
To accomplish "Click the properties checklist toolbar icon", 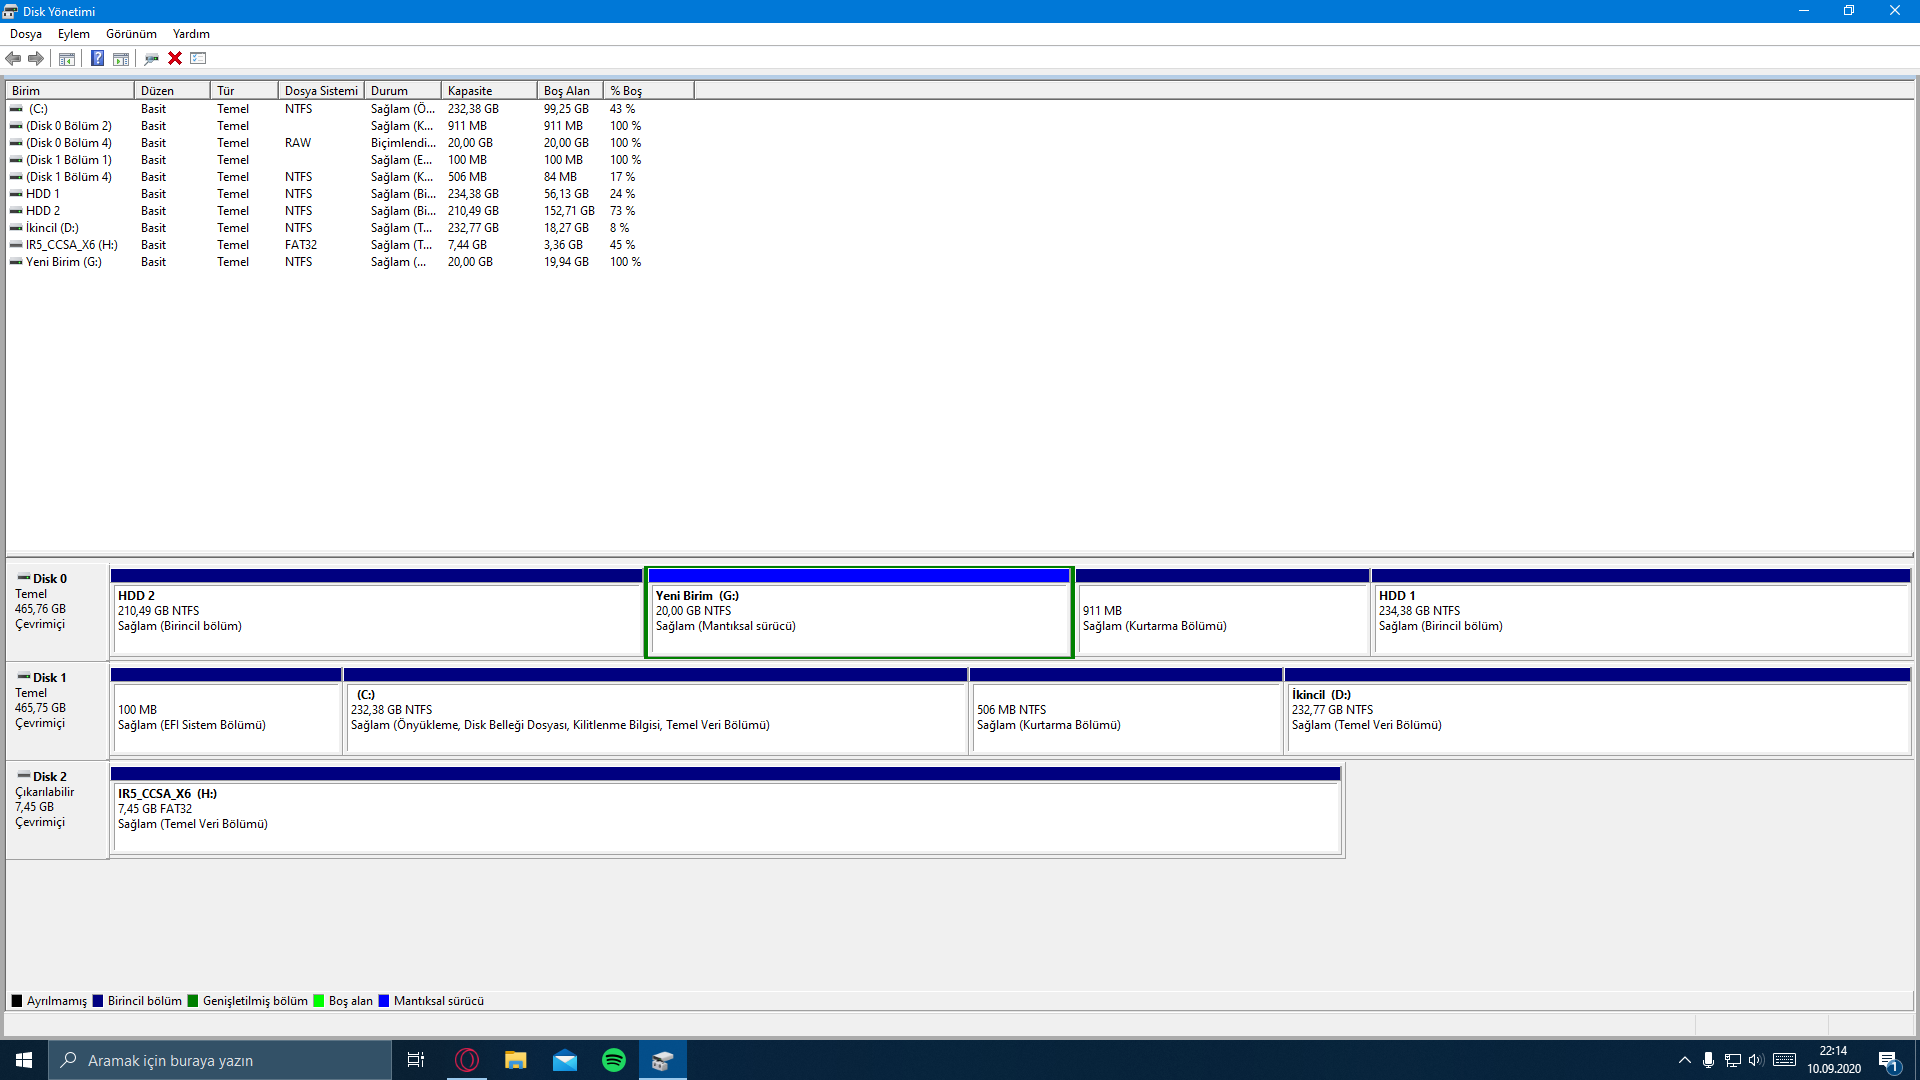I will [x=198, y=58].
